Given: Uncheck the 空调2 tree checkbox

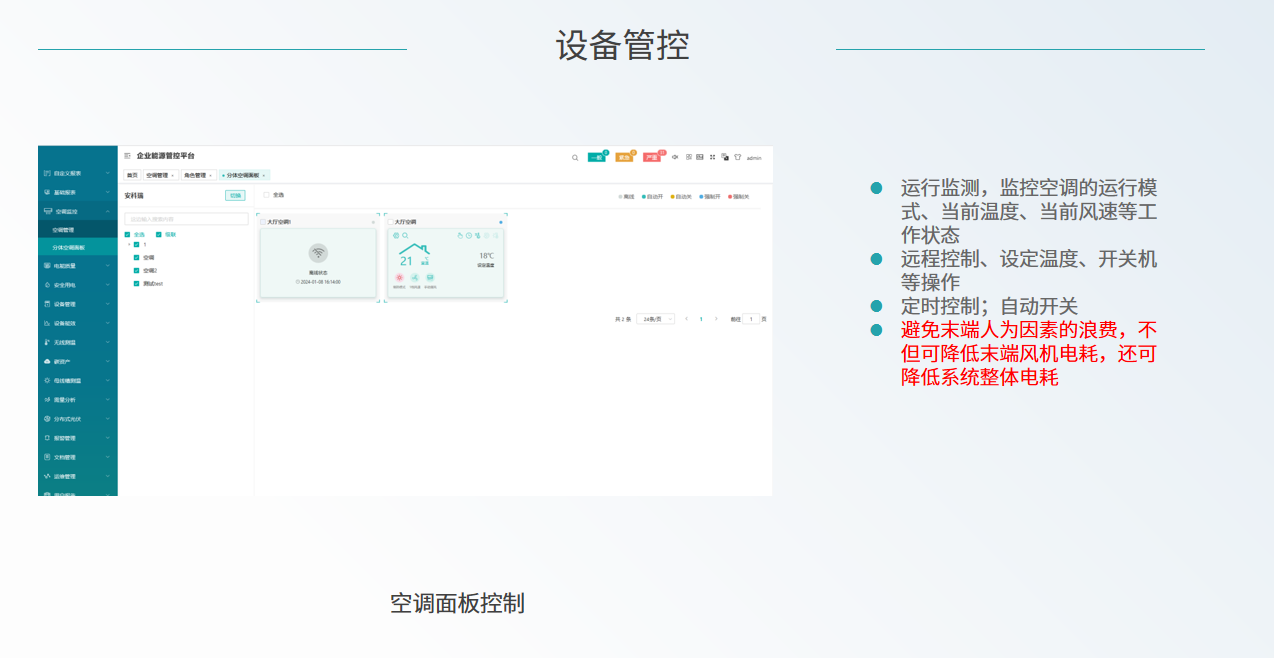Looking at the screenshot, I should (136, 270).
